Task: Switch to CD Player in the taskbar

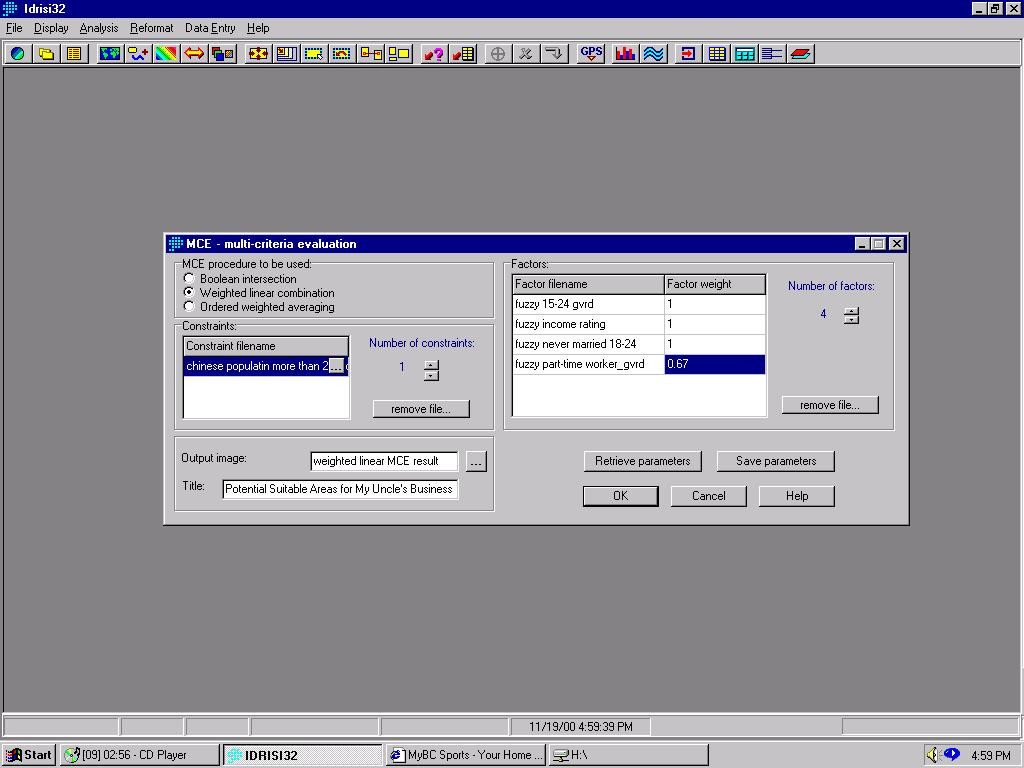Action: [x=139, y=755]
